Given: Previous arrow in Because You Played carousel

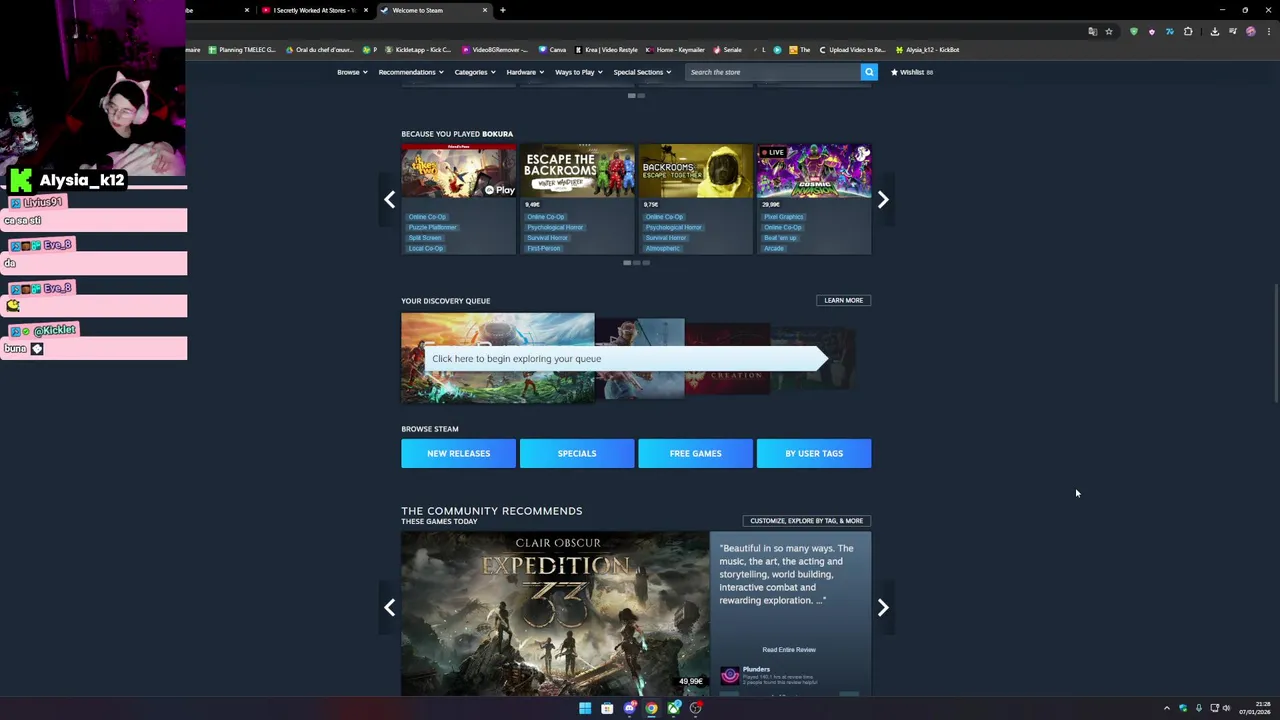Looking at the screenshot, I should pos(389,200).
